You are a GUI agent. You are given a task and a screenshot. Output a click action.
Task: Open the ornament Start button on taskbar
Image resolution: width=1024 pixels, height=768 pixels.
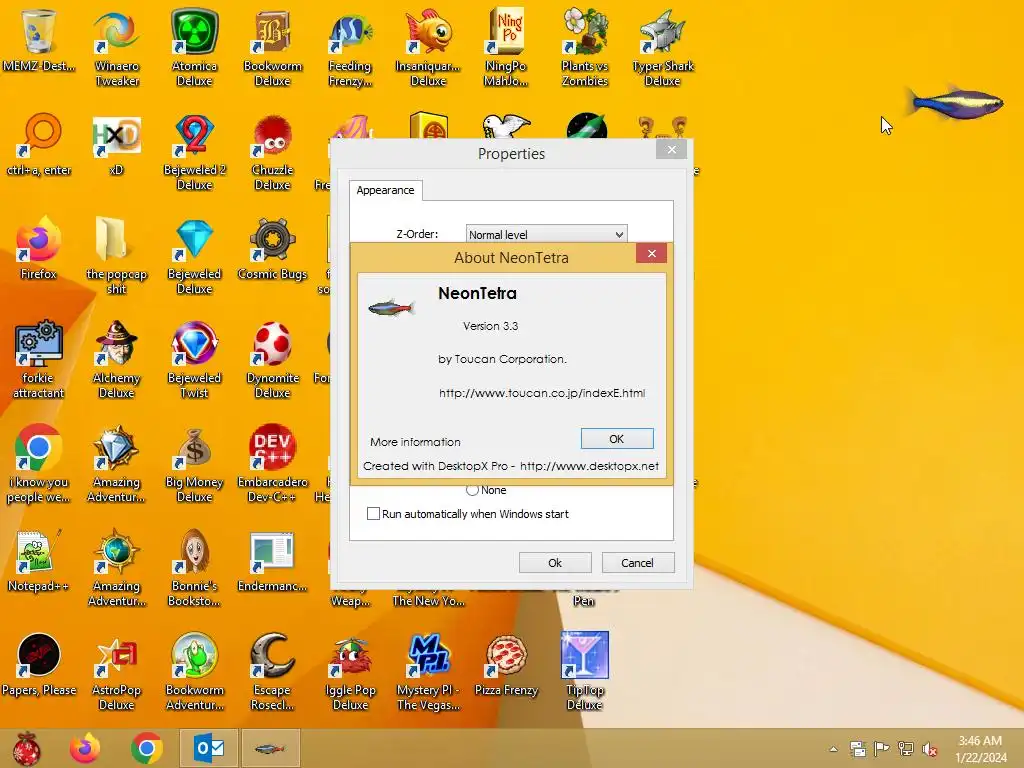(27, 748)
